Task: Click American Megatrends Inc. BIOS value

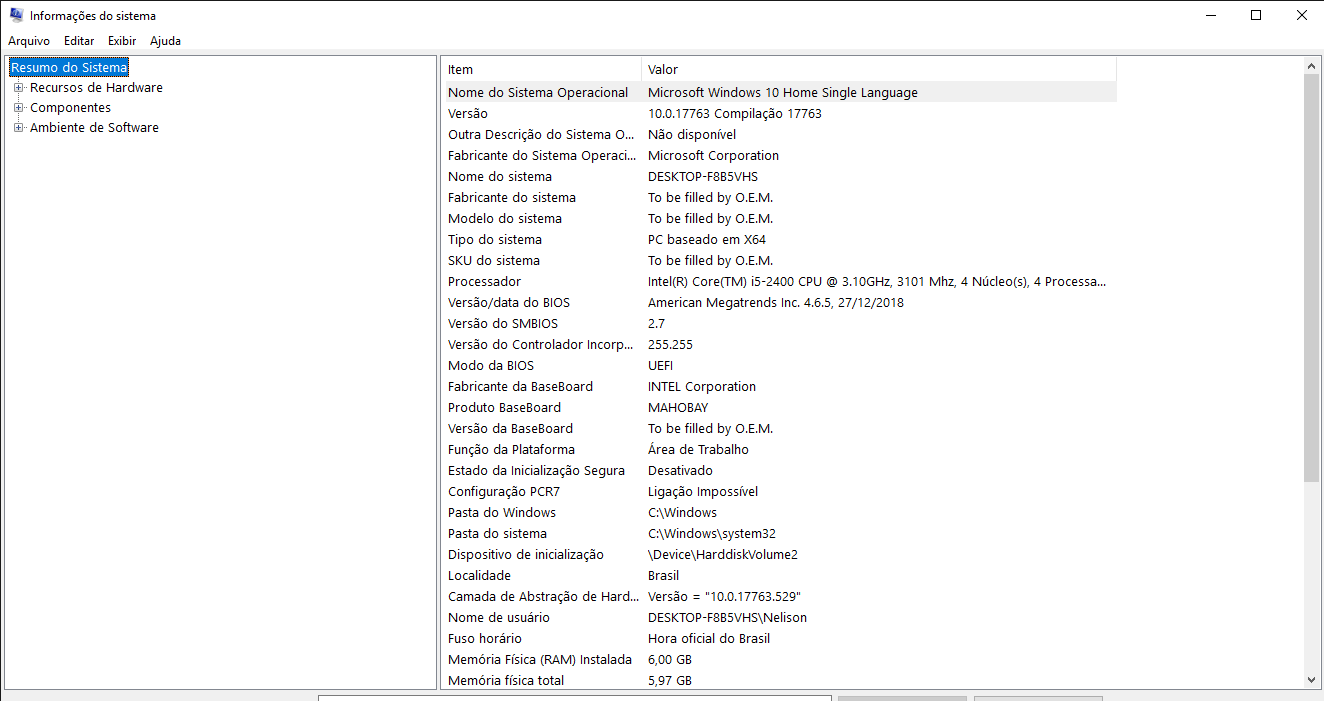Action: tap(776, 302)
